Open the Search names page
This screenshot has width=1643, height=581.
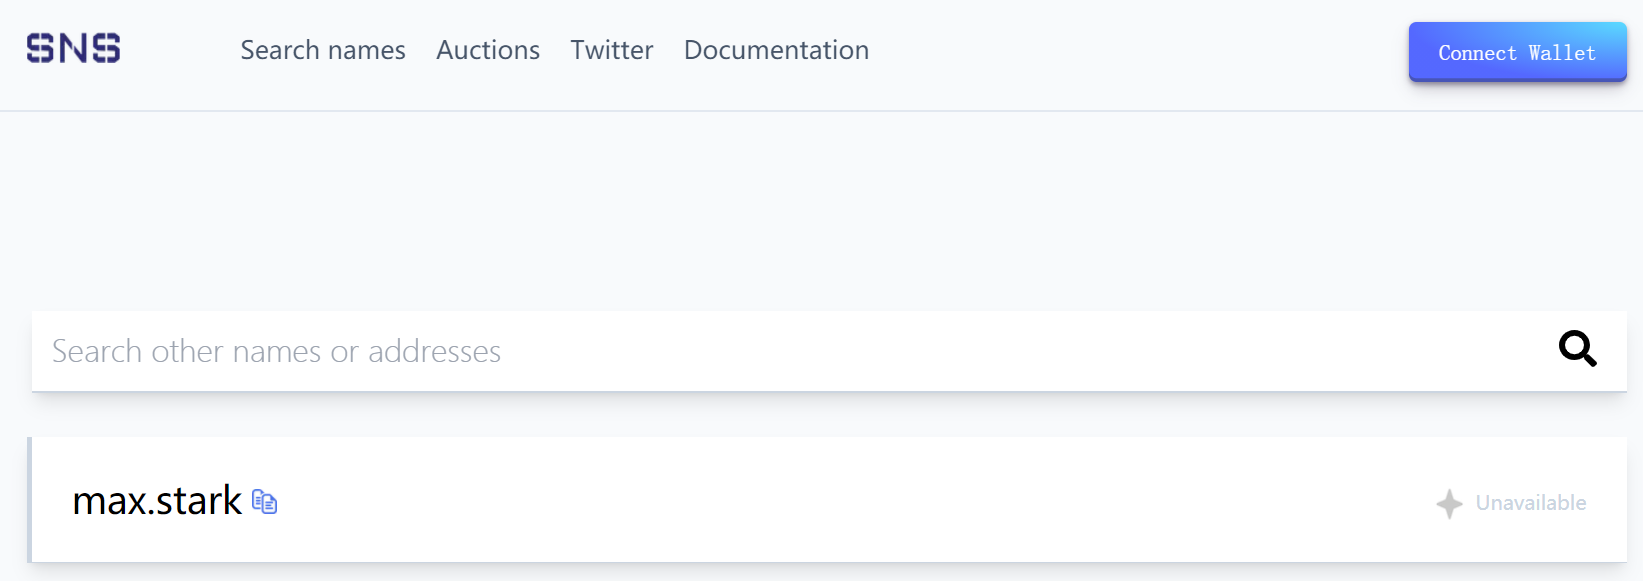(x=323, y=50)
